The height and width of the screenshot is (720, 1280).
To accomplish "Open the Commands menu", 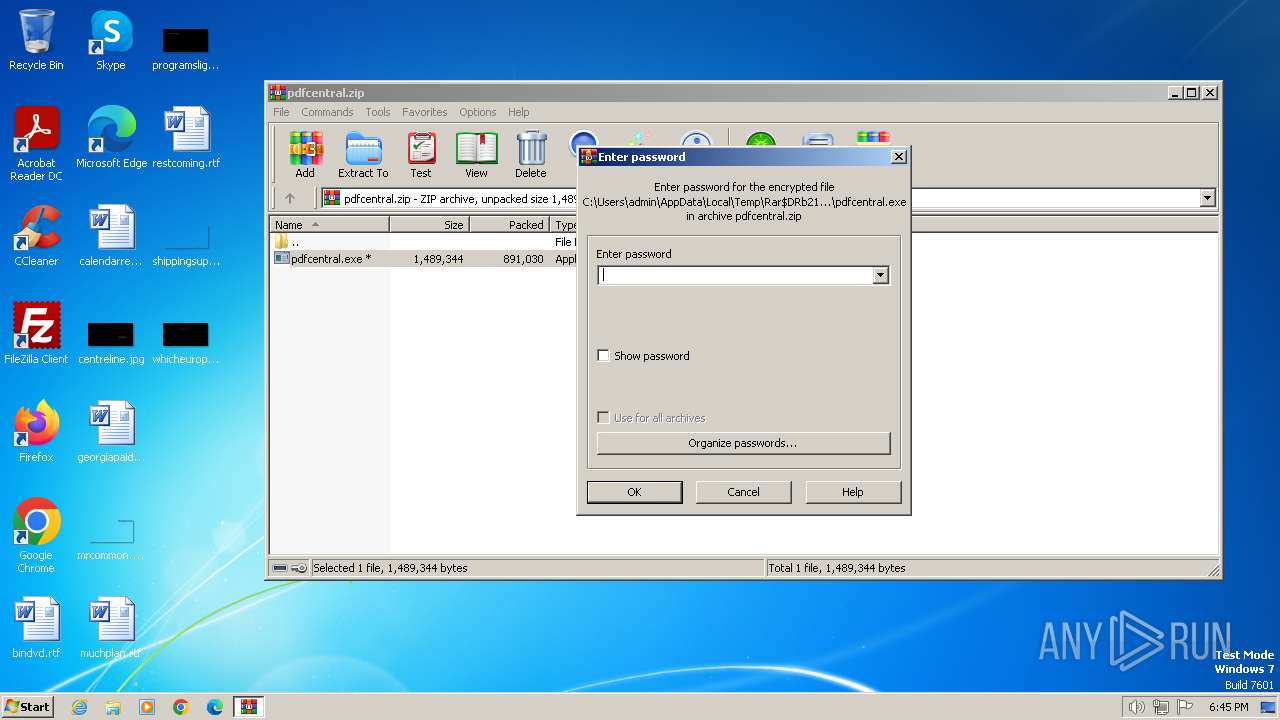I will point(327,112).
